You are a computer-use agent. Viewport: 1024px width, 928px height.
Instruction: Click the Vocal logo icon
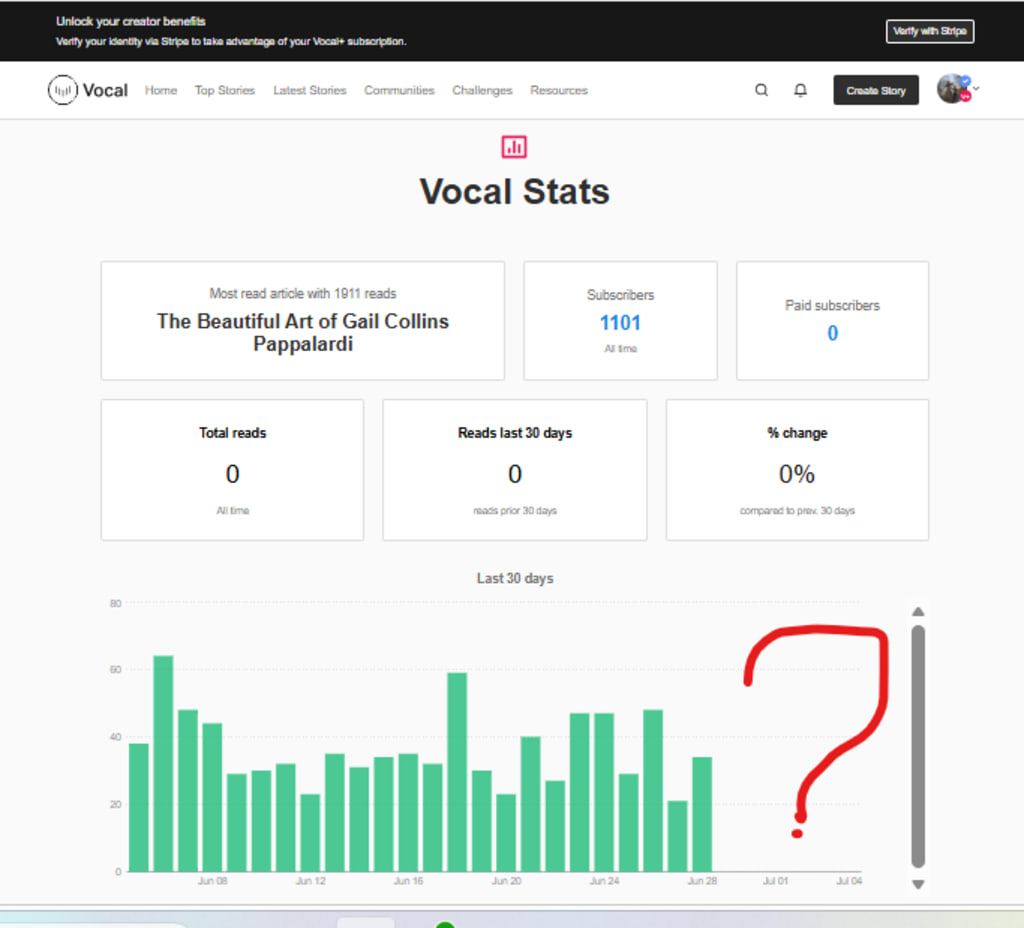(x=63, y=90)
